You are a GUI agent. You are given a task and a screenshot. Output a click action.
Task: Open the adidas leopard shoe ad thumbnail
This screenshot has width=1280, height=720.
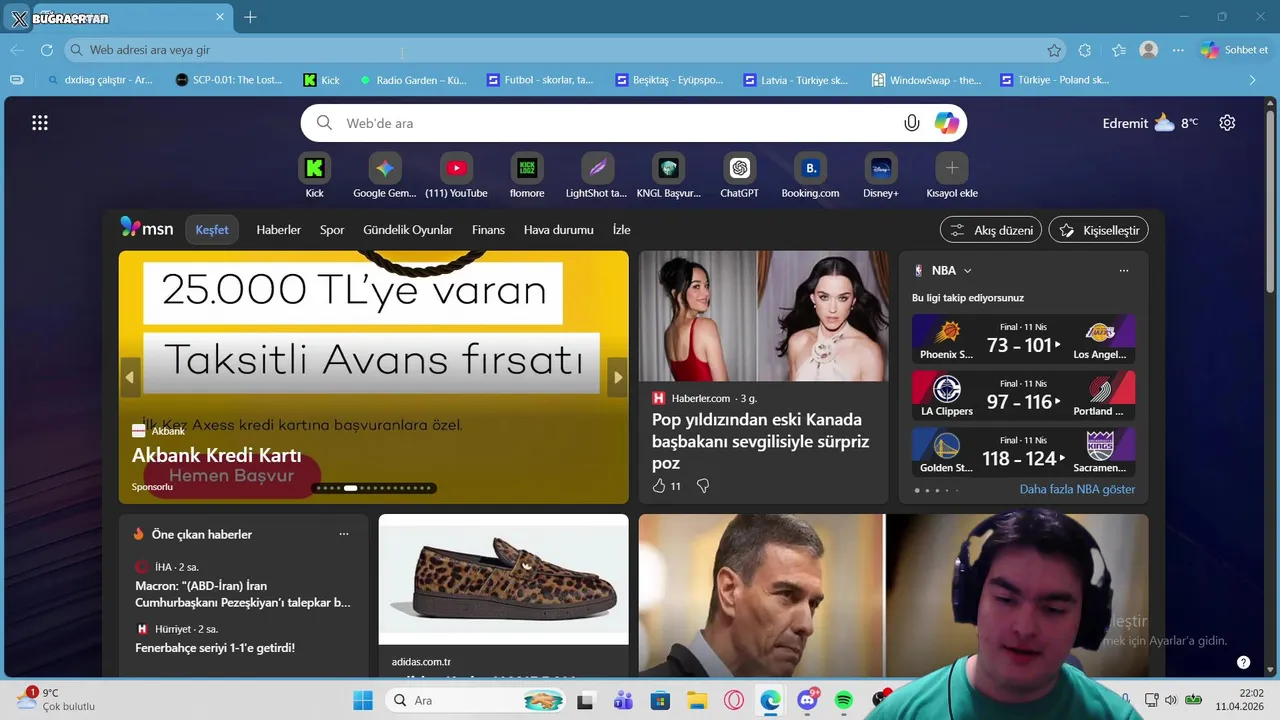504,580
